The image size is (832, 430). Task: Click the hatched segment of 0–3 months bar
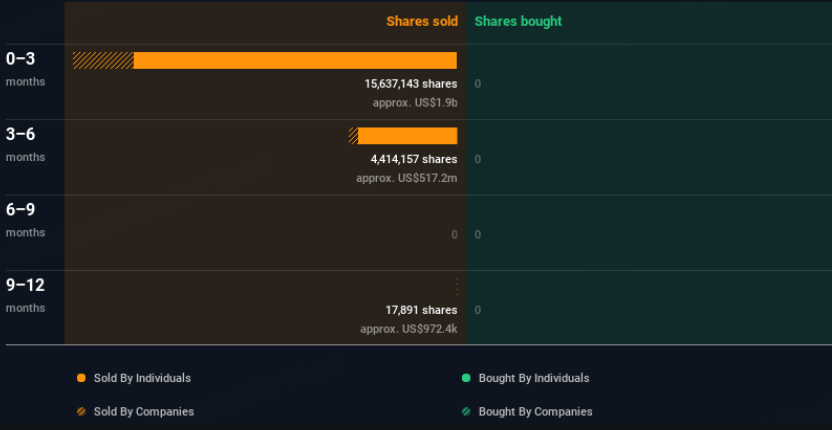[x=103, y=61]
